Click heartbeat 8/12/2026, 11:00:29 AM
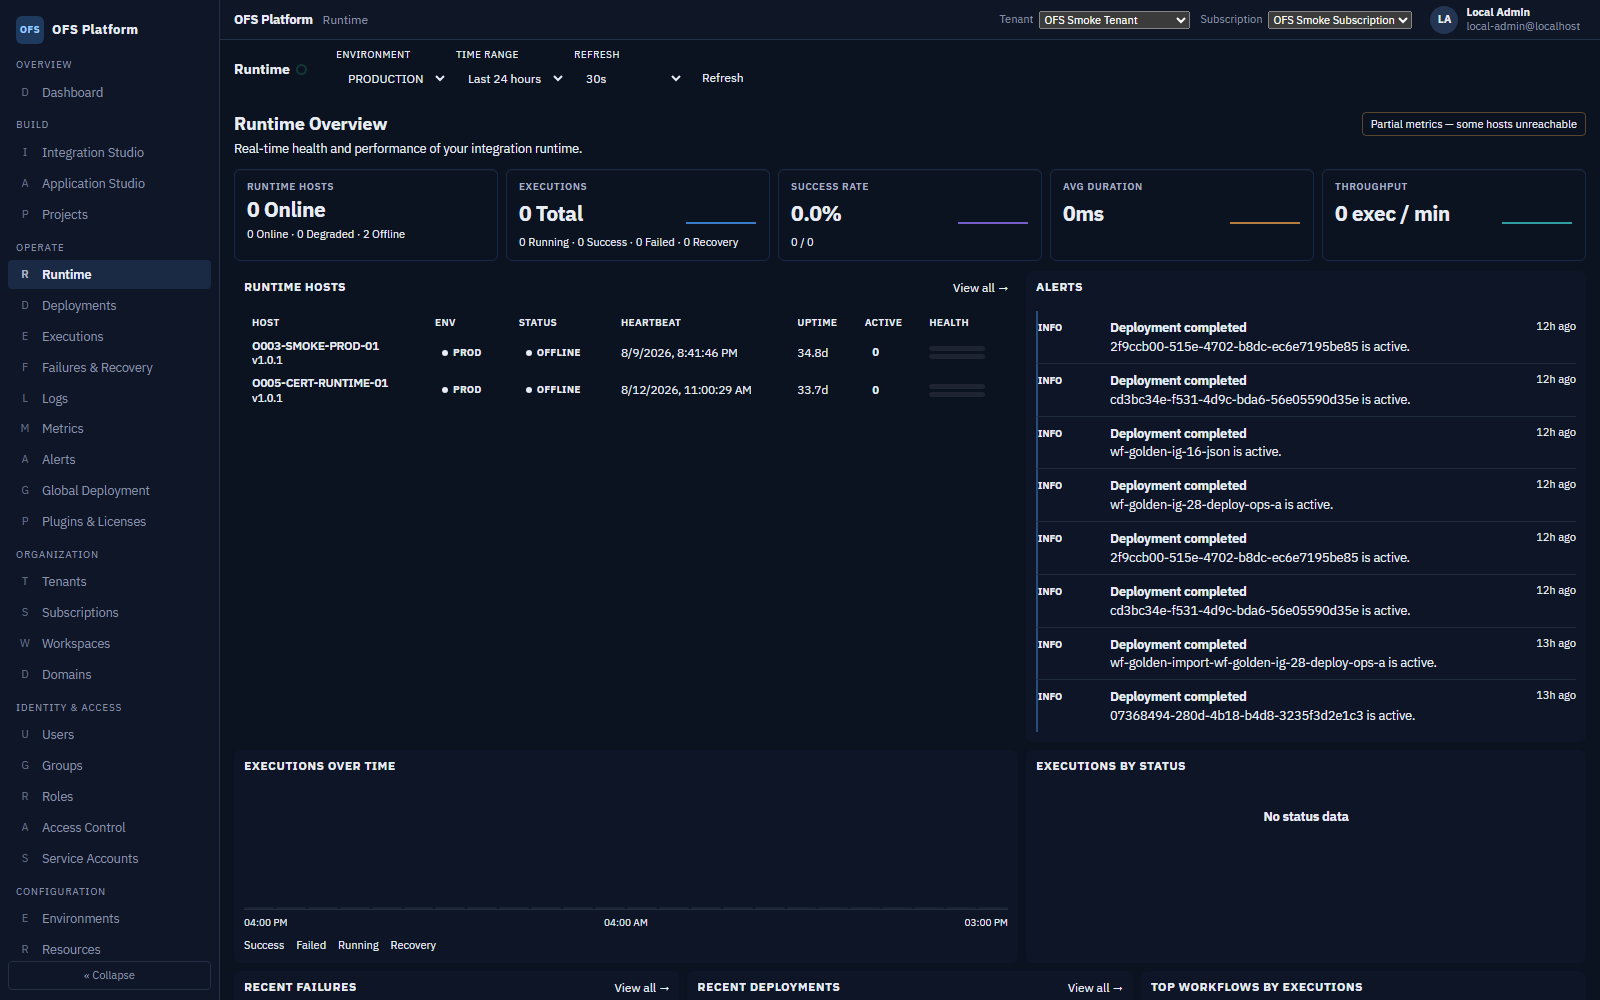Viewport: 1600px width, 1000px height. point(686,390)
